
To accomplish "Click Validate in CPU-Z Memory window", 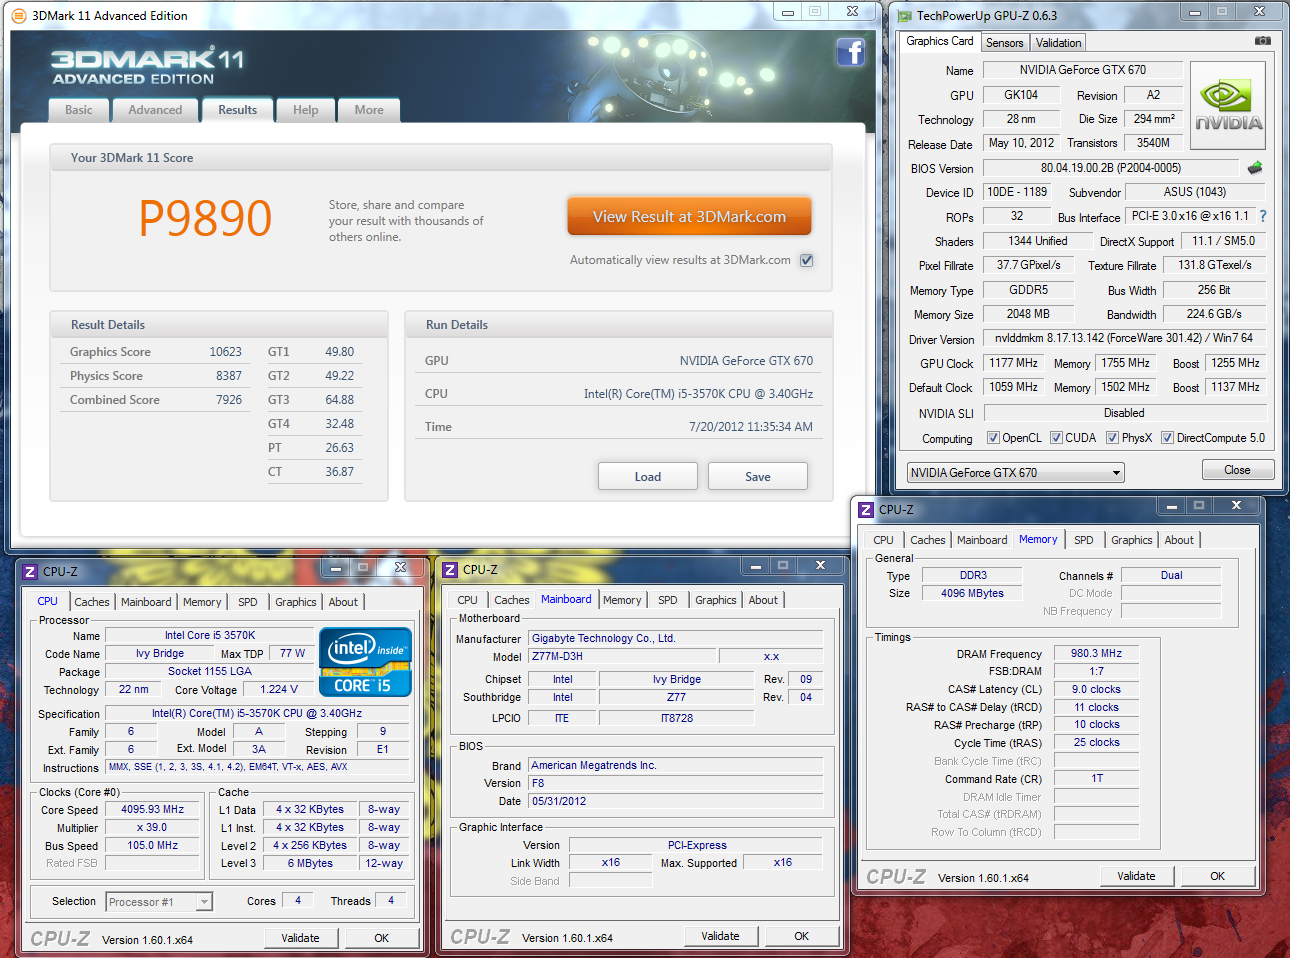I will click(x=1136, y=876).
